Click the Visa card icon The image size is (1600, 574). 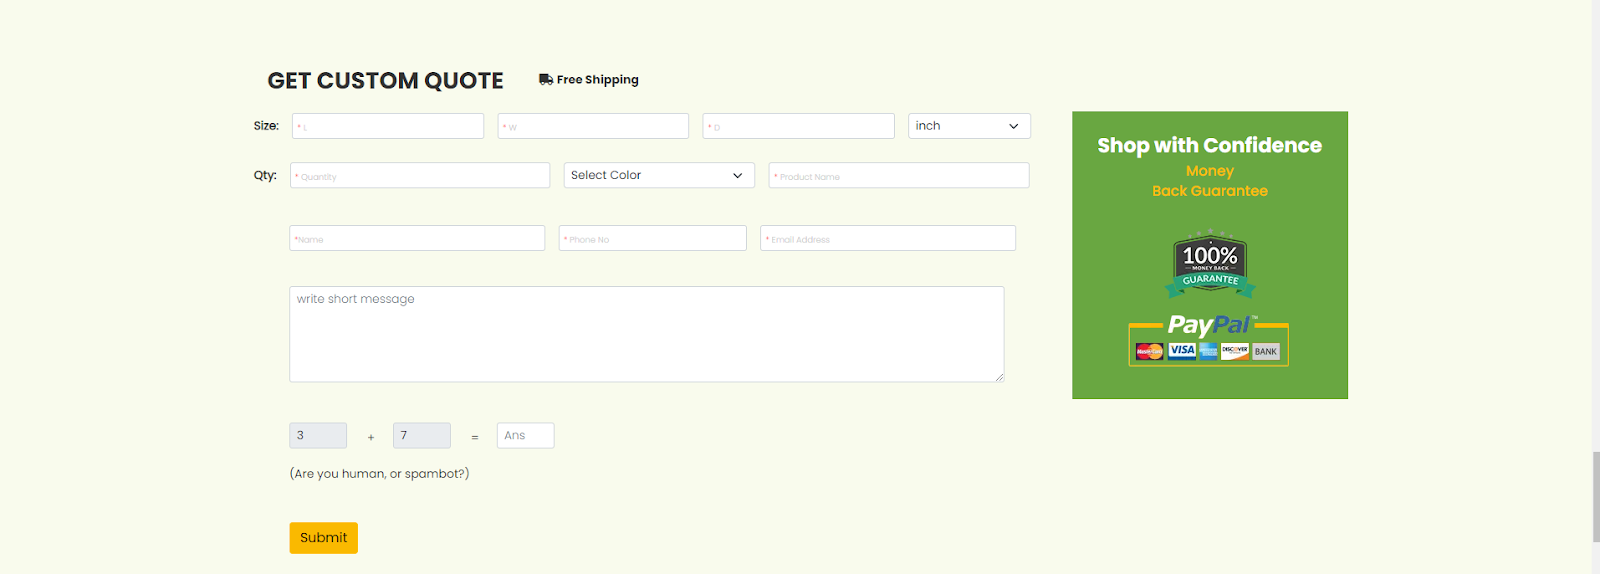pyautogui.click(x=1182, y=350)
